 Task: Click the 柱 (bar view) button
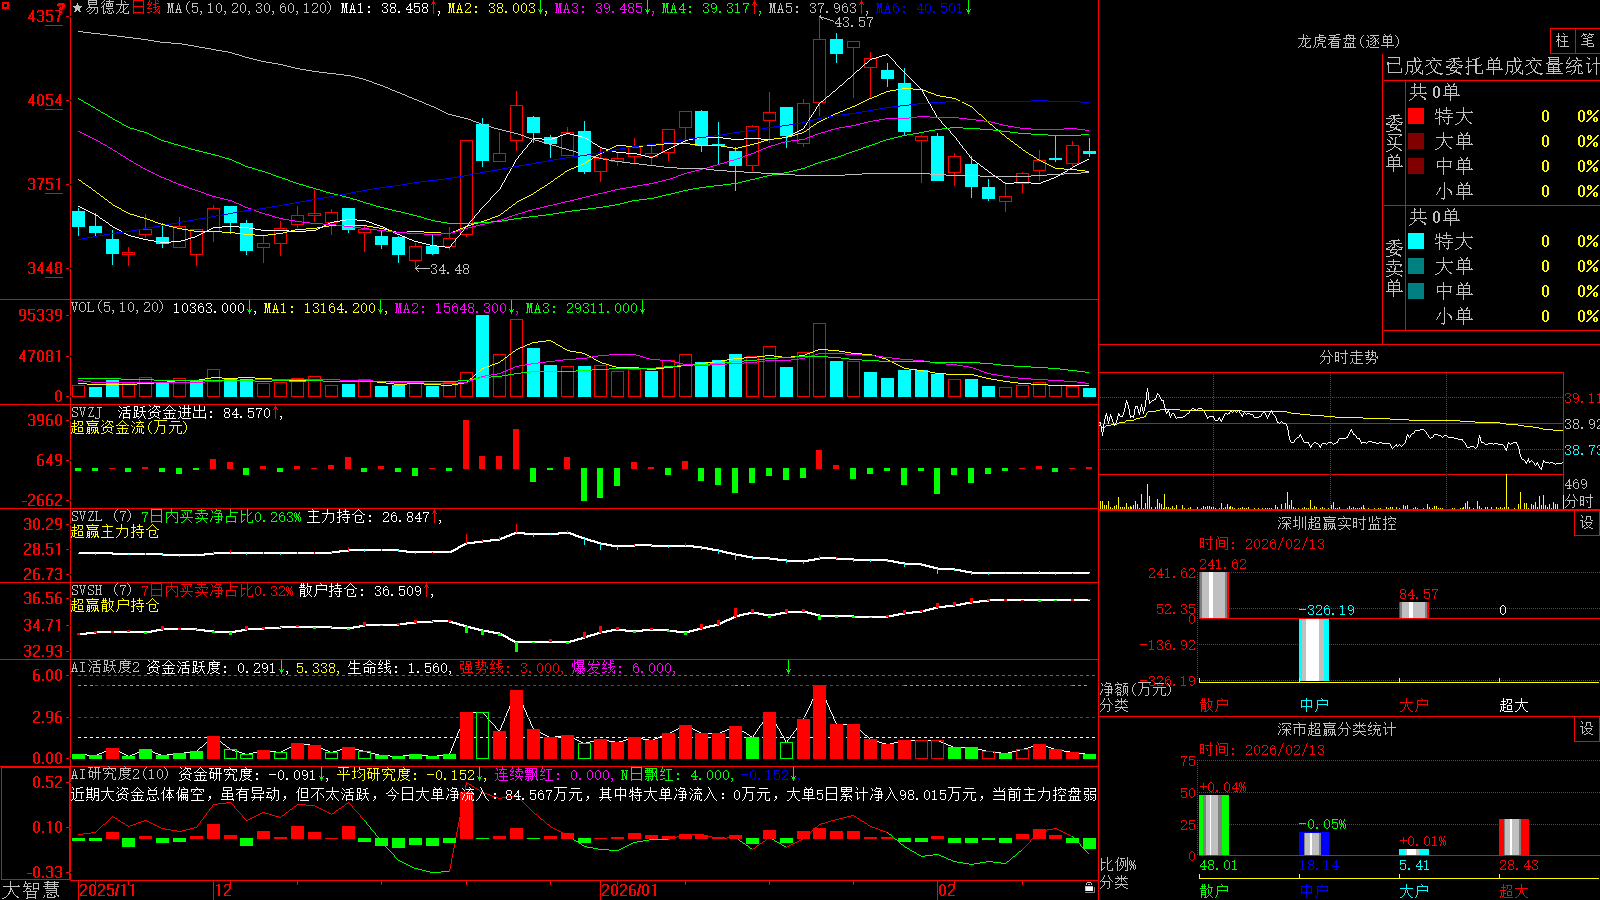(1562, 40)
